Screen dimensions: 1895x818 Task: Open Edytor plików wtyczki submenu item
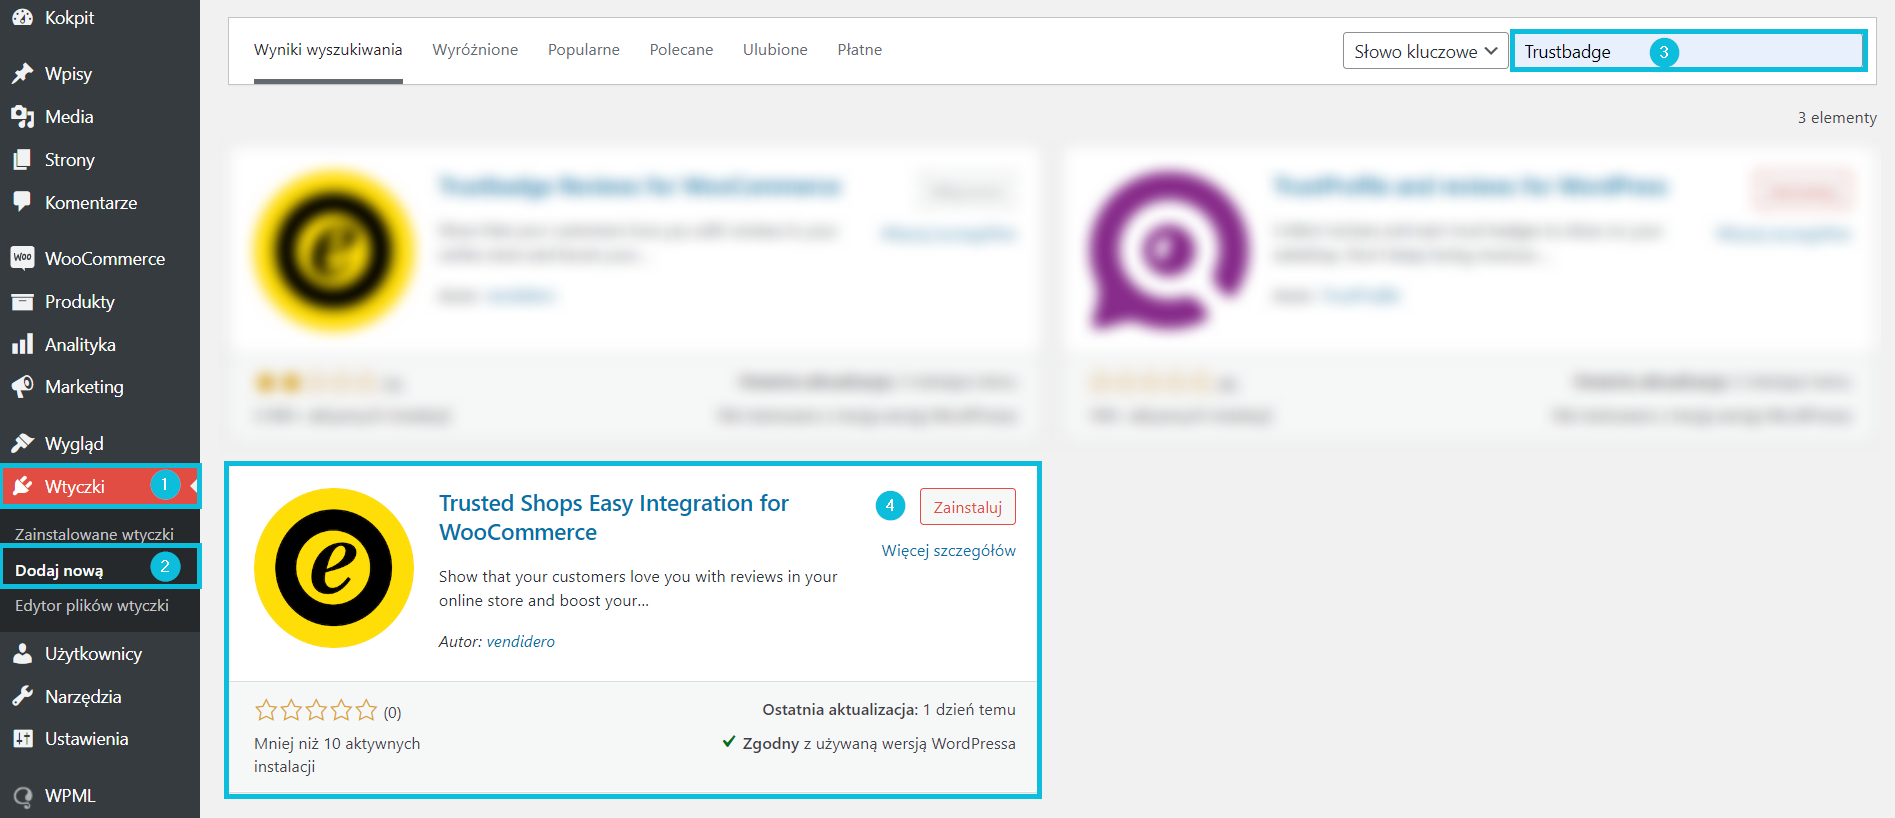tap(92, 606)
